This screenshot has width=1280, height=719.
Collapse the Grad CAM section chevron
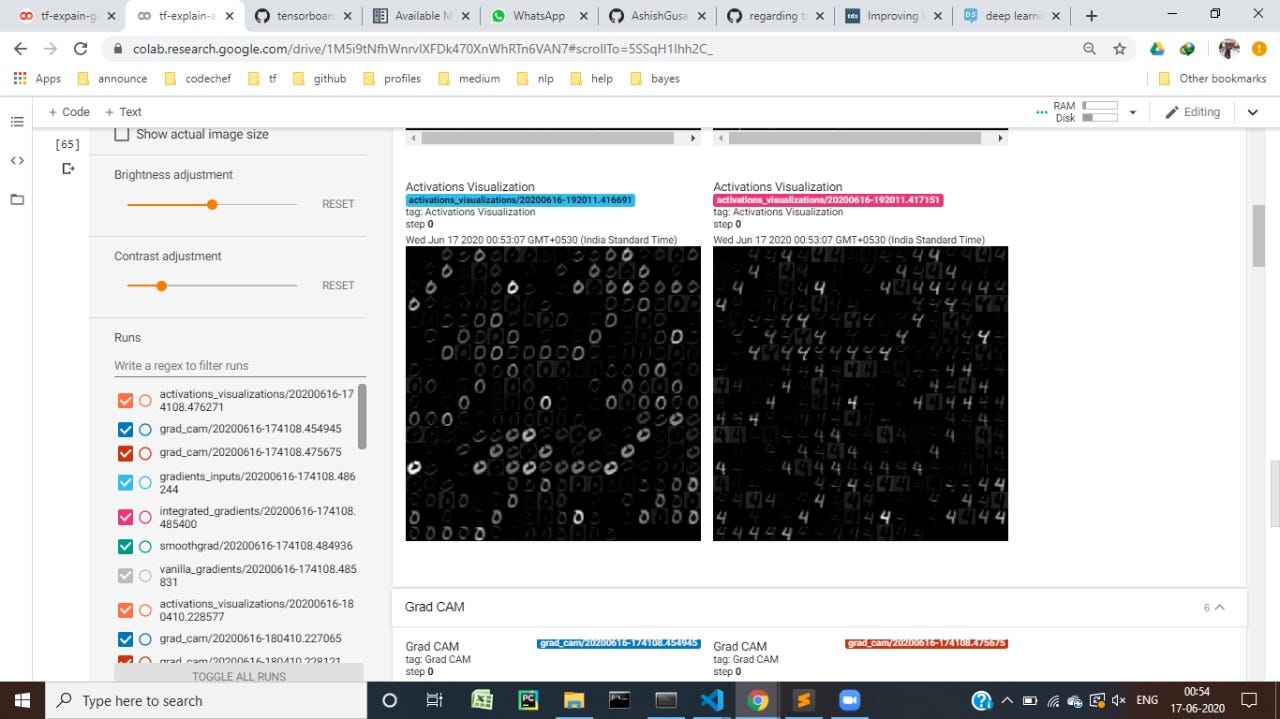tap(1218, 607)
